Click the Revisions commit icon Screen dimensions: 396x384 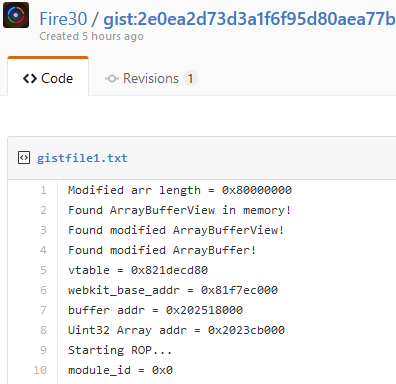tap(112, 79)
